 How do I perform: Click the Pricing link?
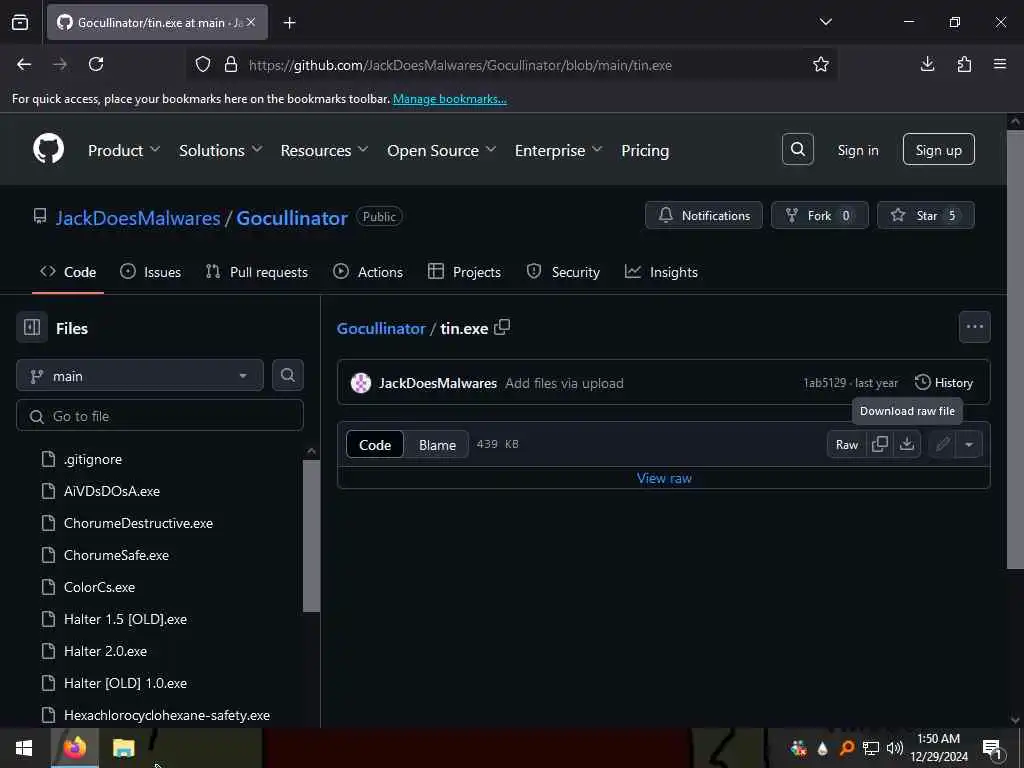[x=645, y=150]
